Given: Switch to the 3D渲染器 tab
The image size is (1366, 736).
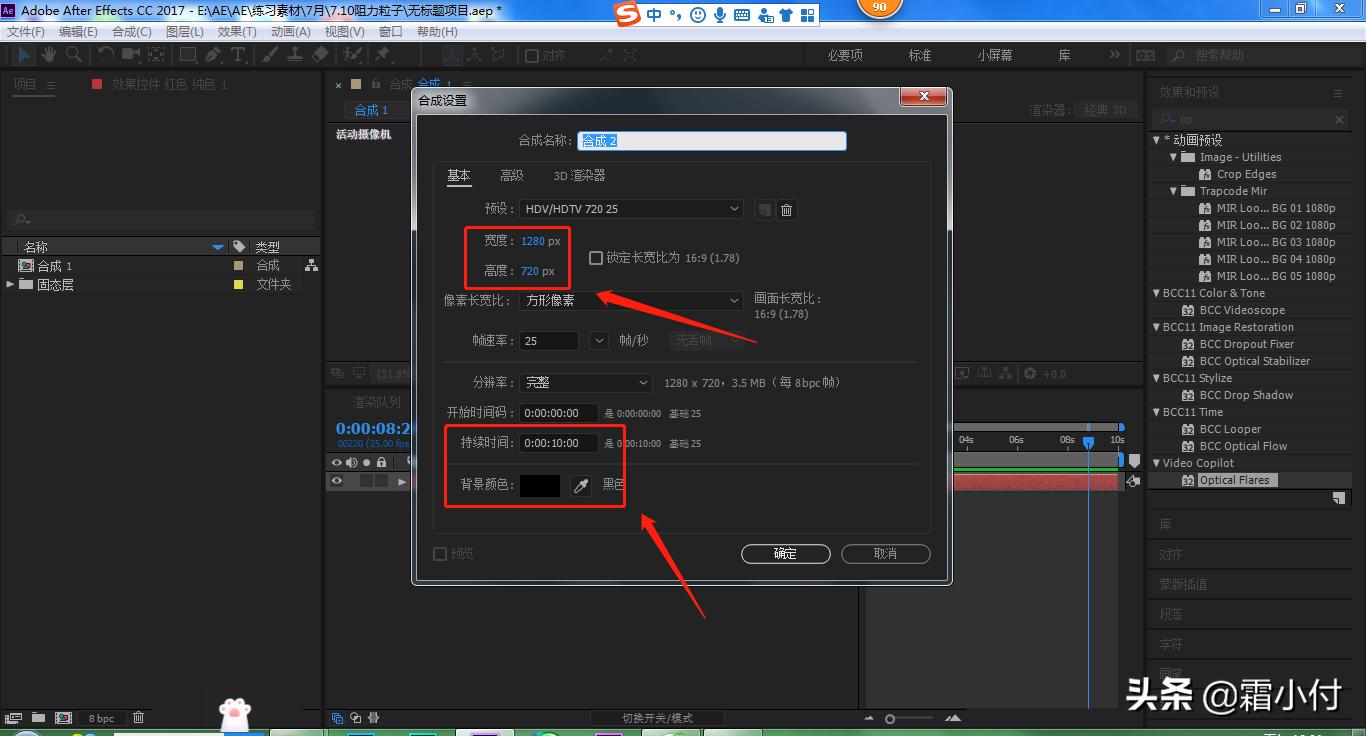Looking at the screenshot, I should 578,175.
